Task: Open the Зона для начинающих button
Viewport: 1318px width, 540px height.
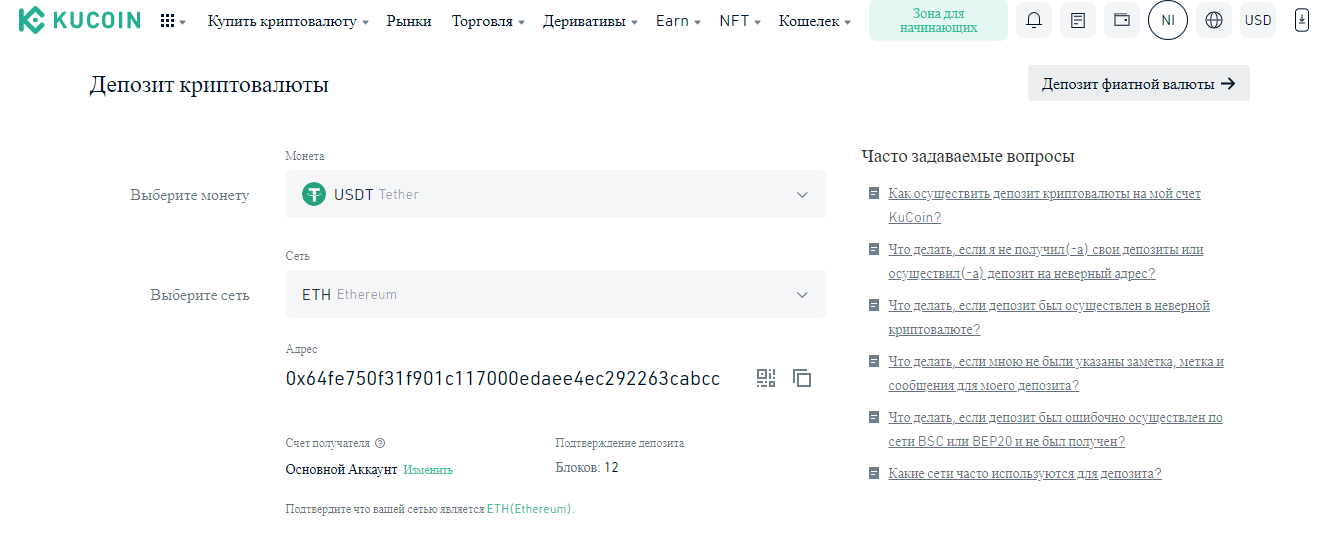Action: point(938,21)
